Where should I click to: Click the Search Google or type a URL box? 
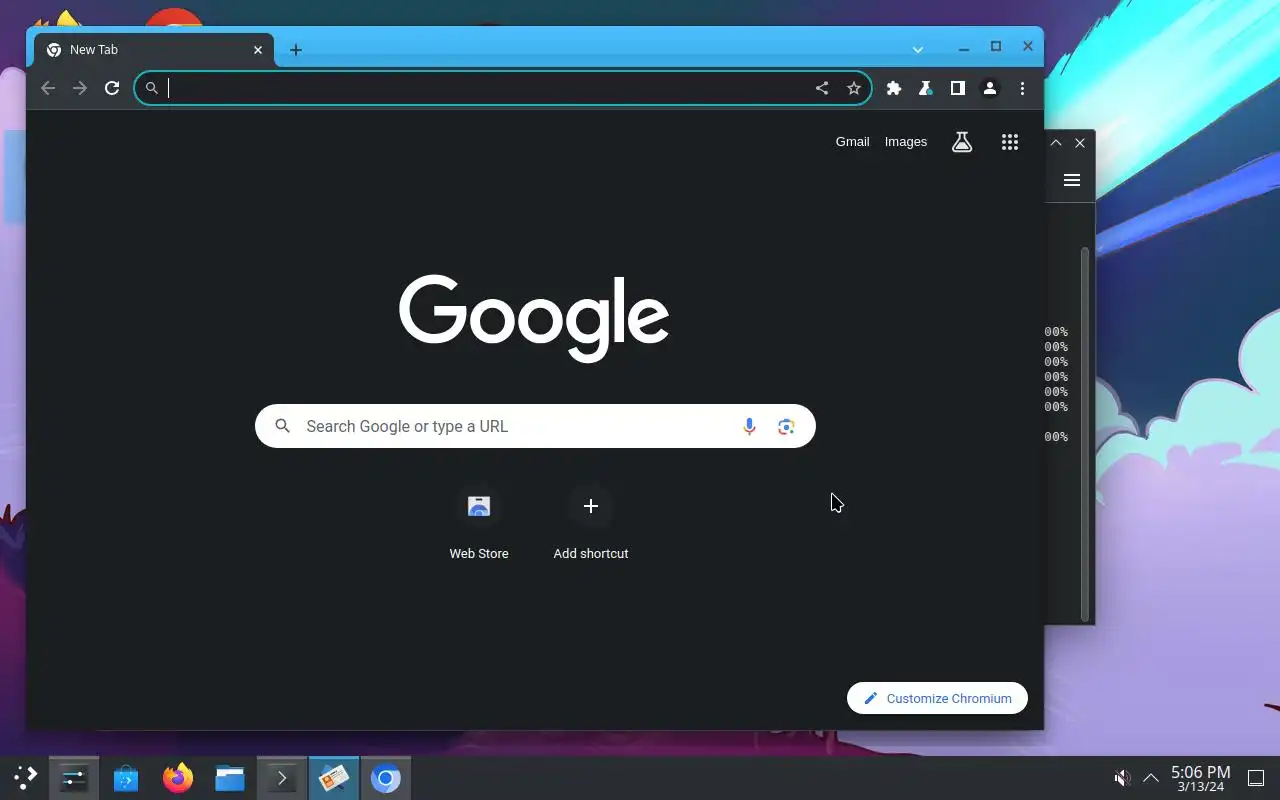click(x=535, y=426)
